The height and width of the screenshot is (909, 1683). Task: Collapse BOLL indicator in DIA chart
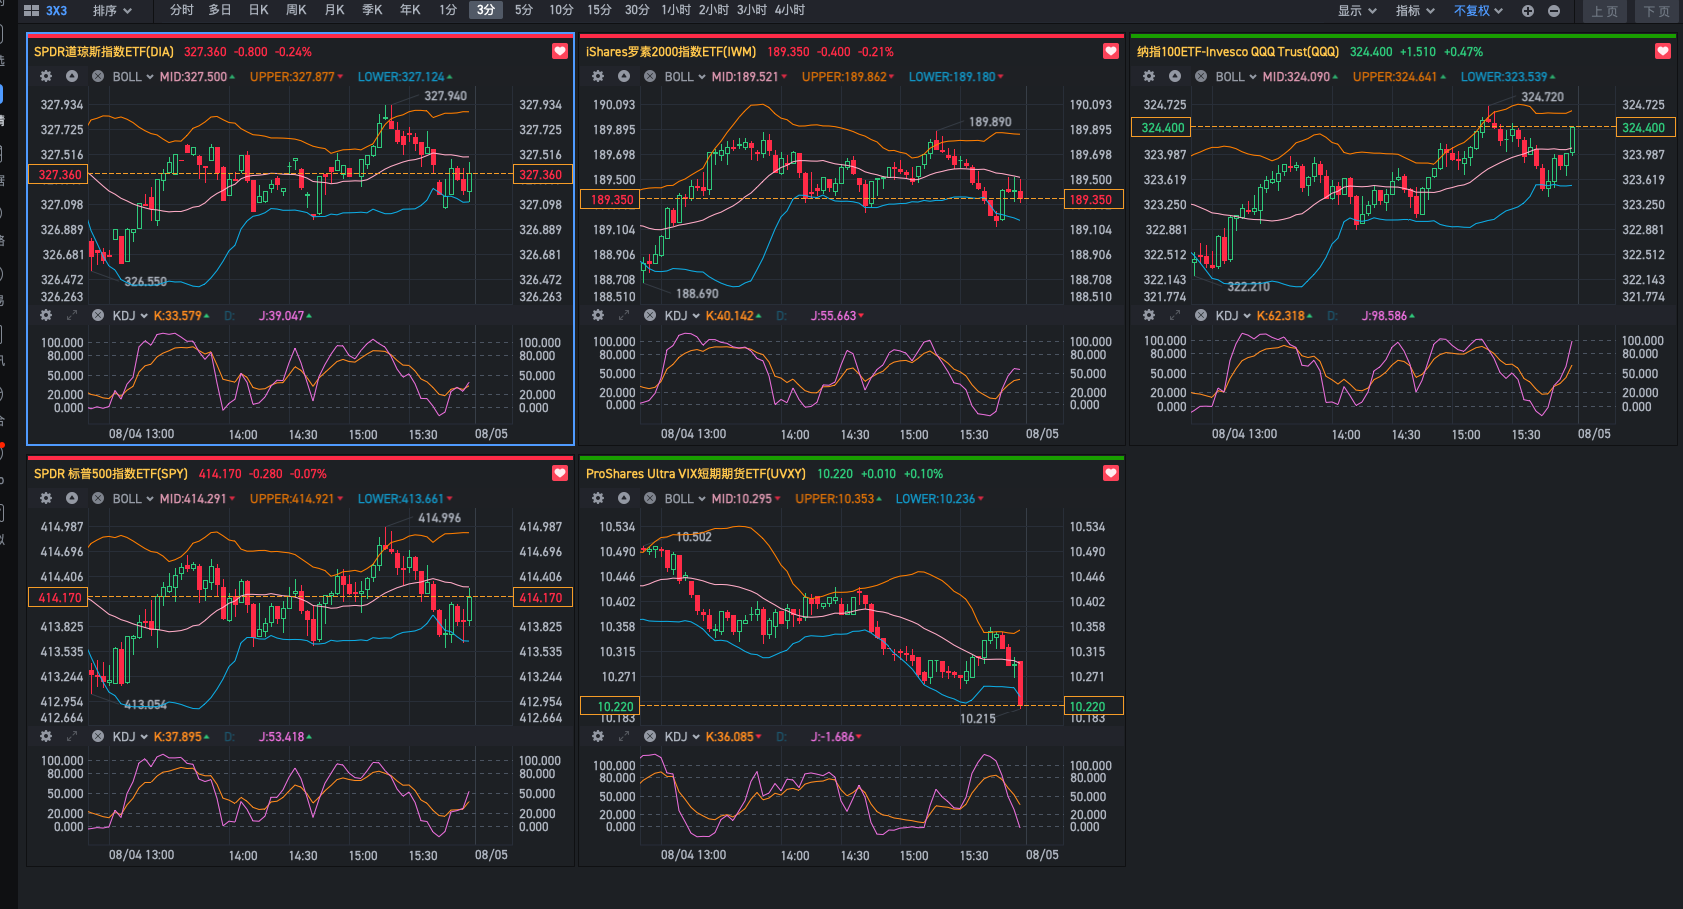pyautogui.click(x=72, y=77)
